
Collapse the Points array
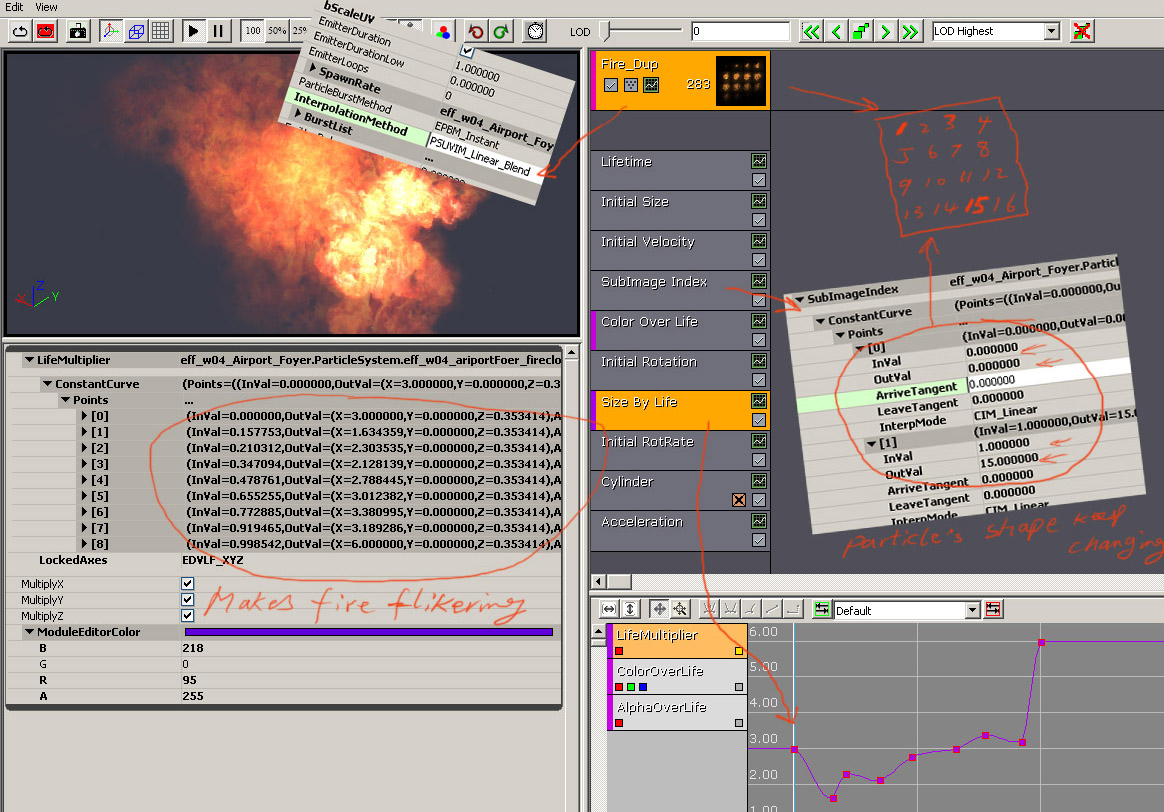(65, 400)
